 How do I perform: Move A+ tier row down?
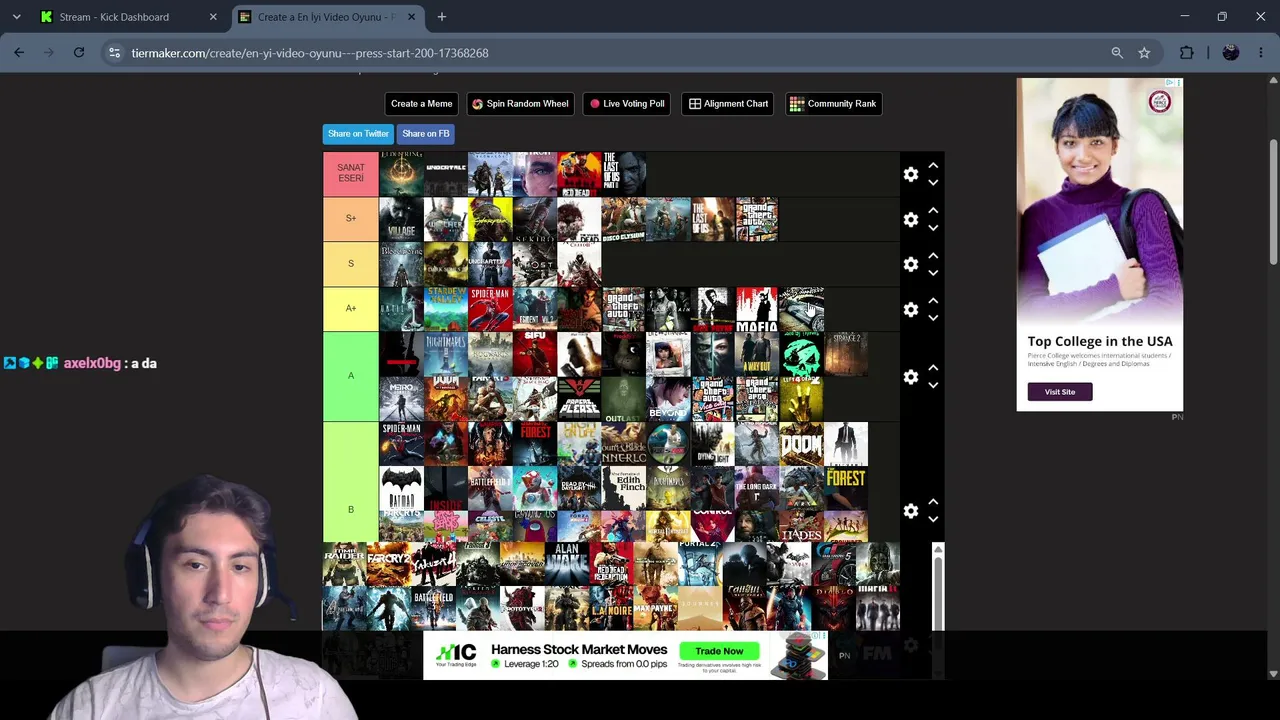pos(933,317)
